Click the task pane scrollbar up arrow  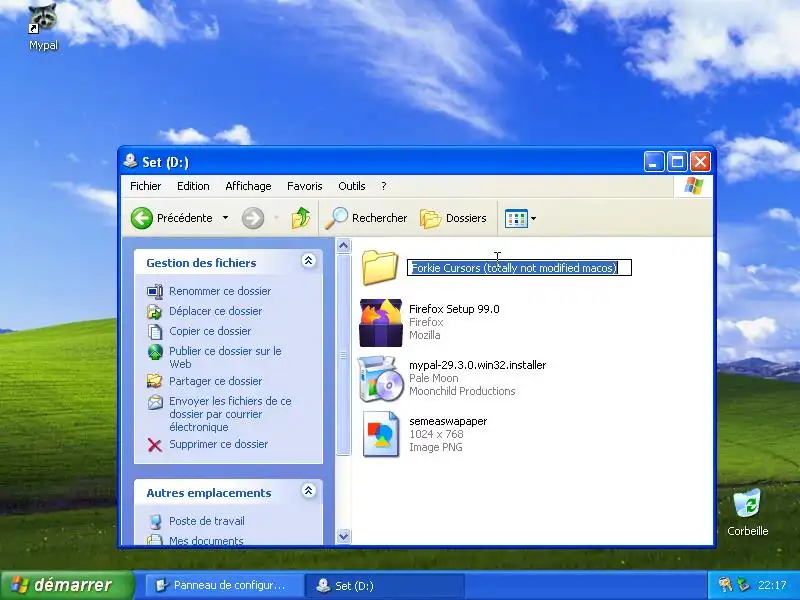[343, 246]
